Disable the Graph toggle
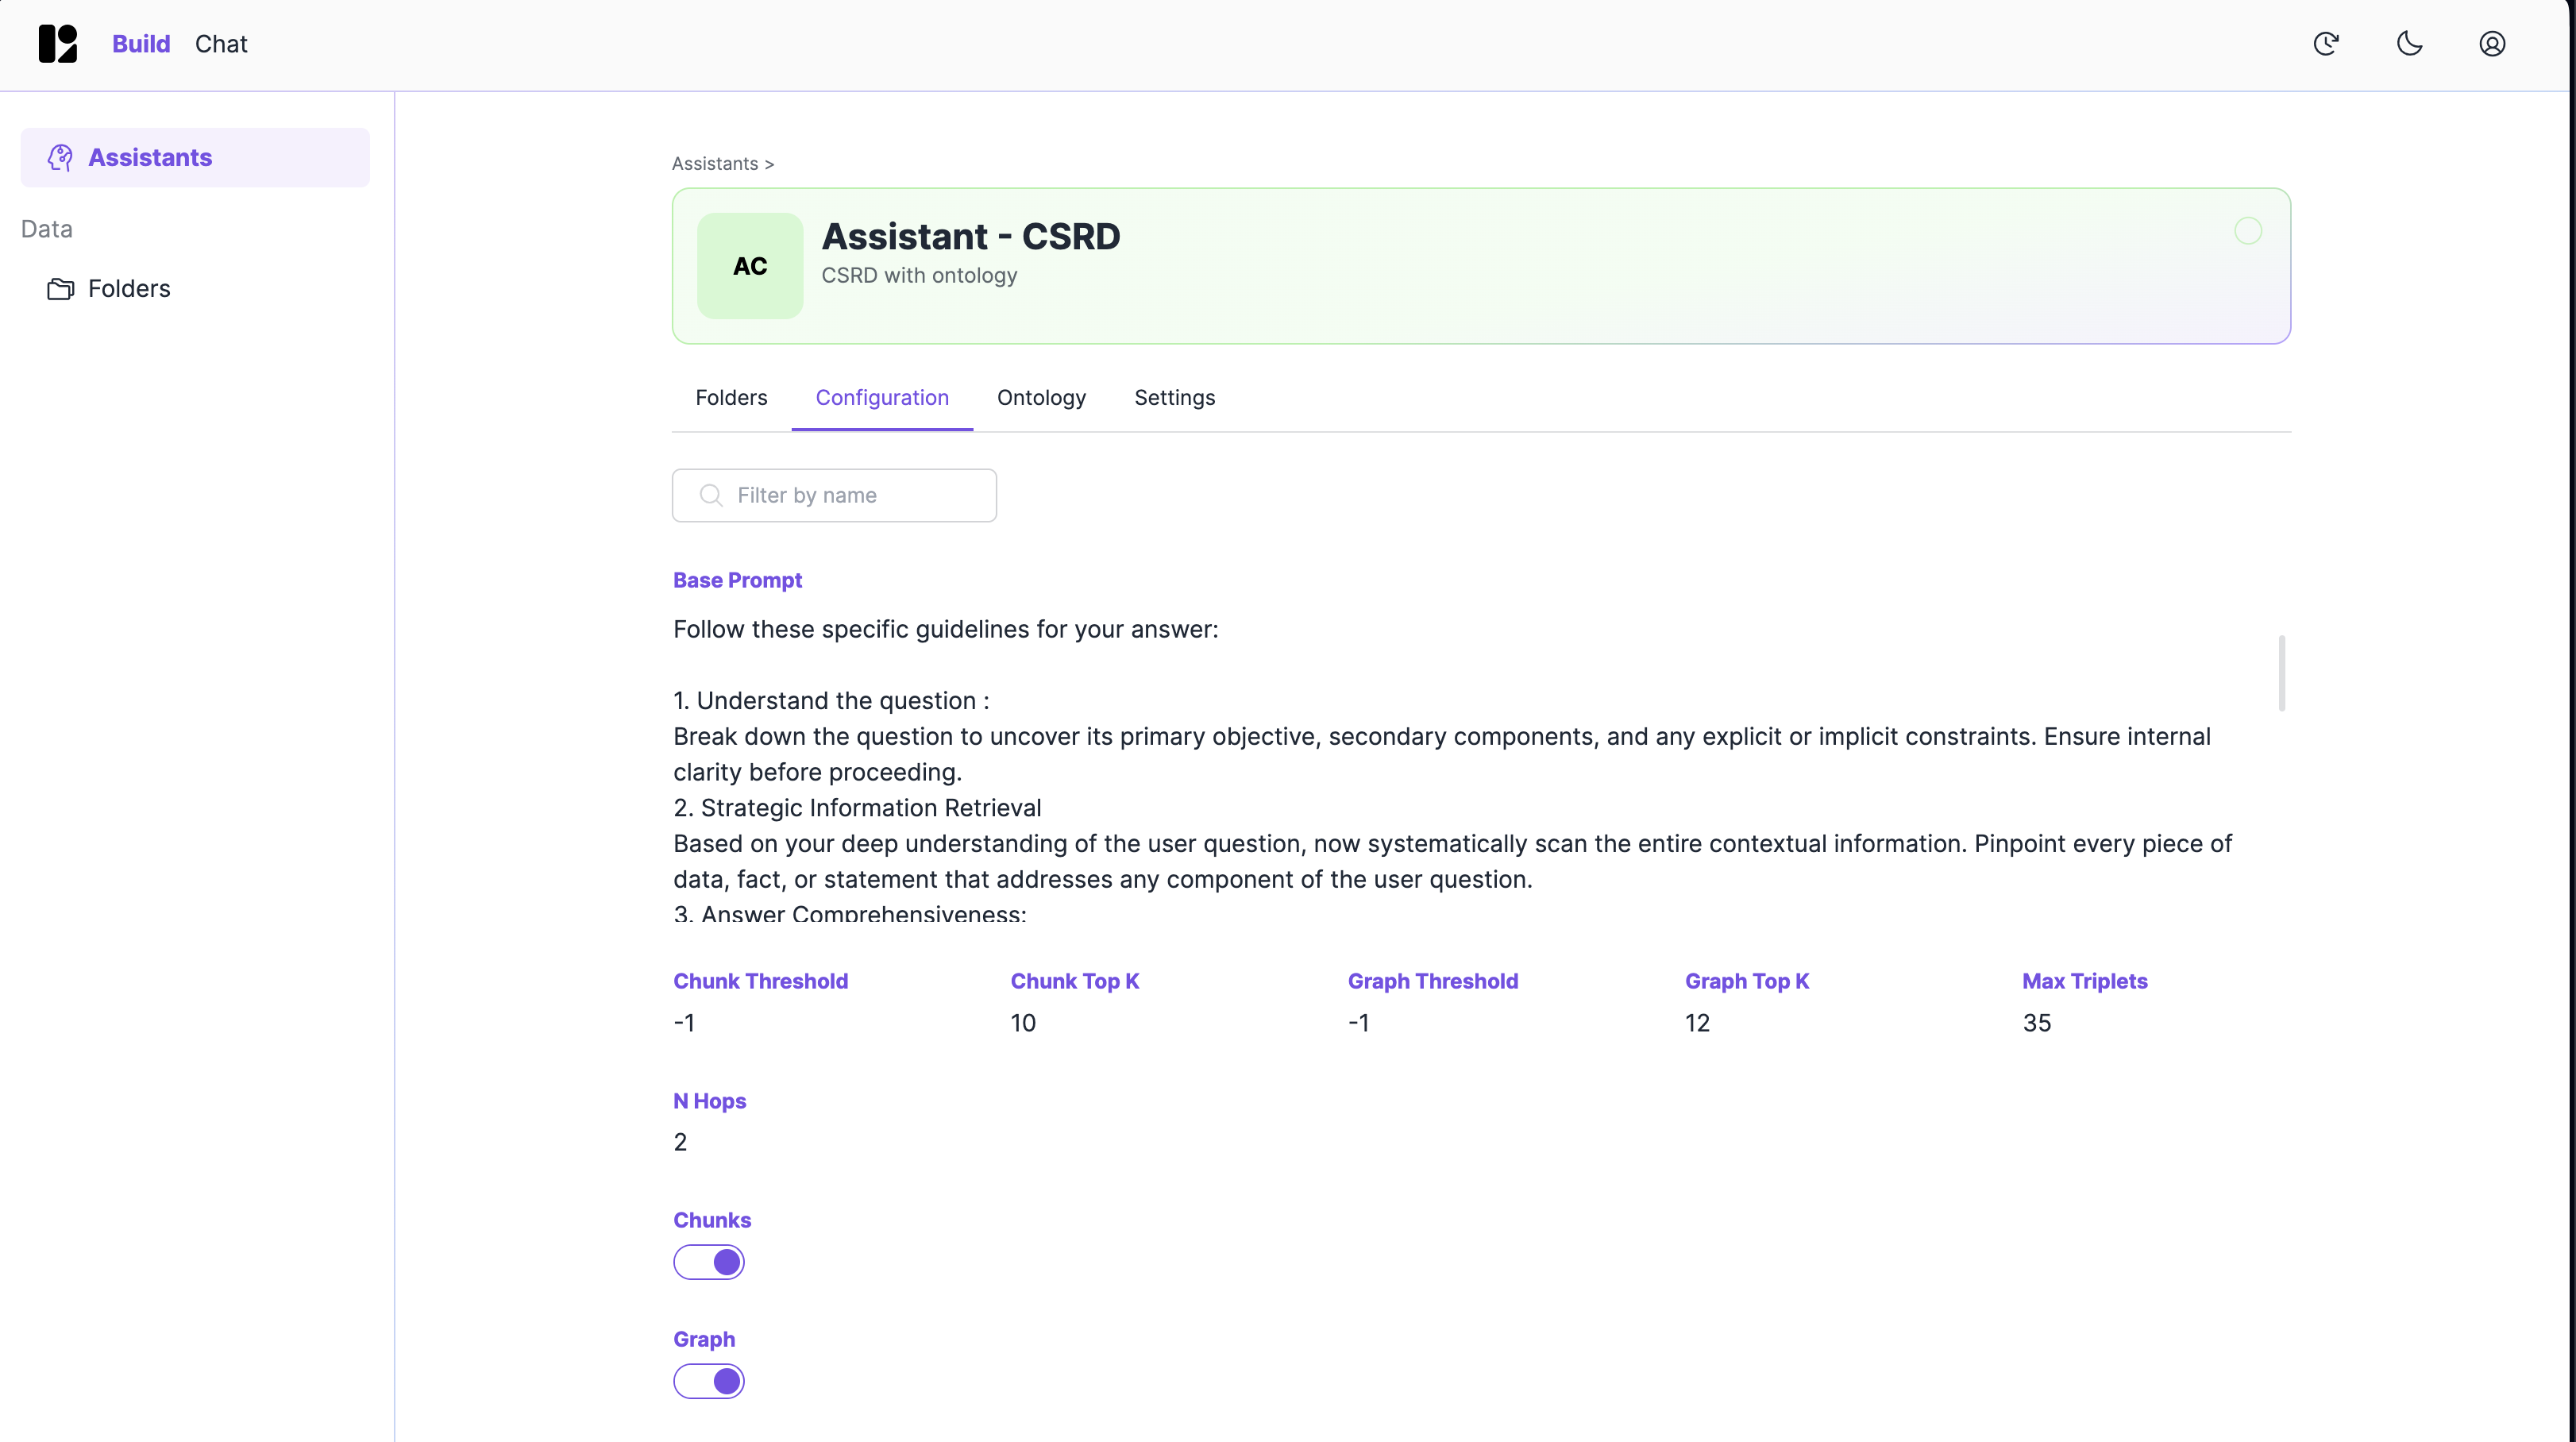 pyautogui.click(x=709, y=1381)
